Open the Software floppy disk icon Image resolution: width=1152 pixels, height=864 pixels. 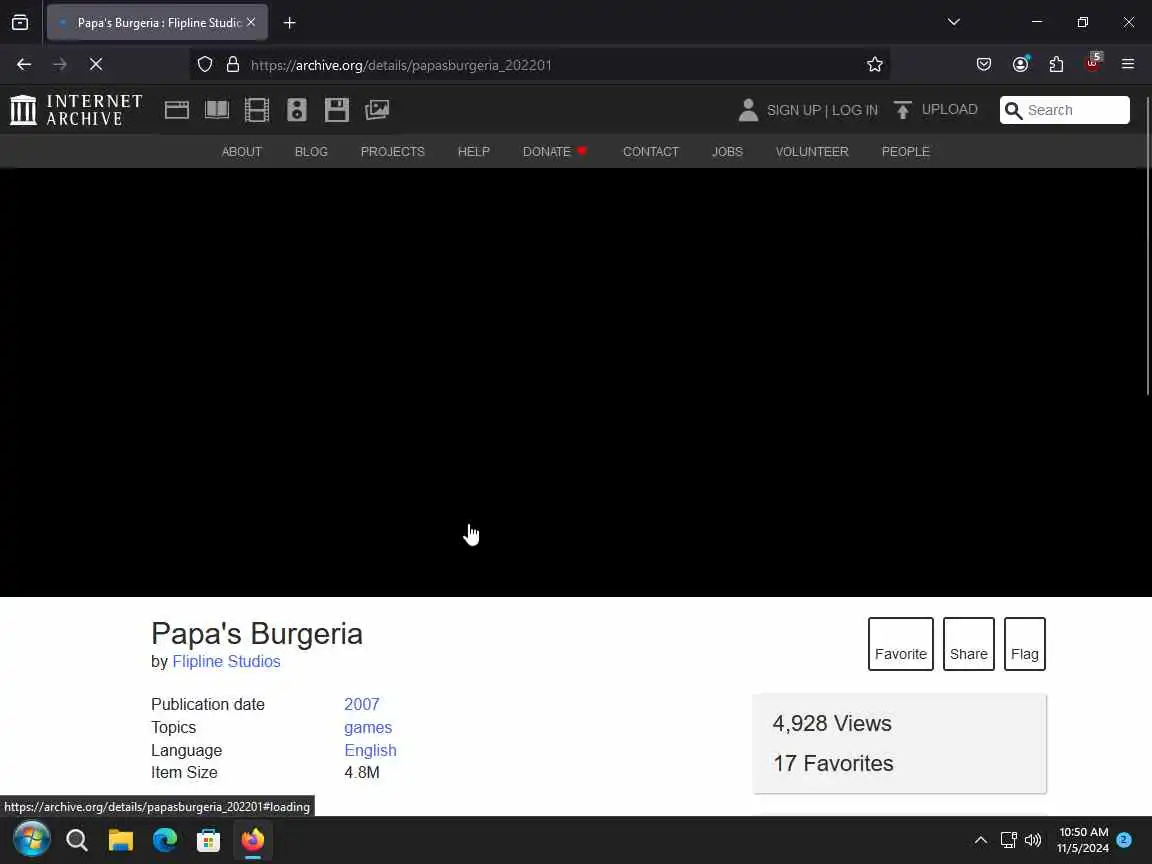(x=336, y=110)
